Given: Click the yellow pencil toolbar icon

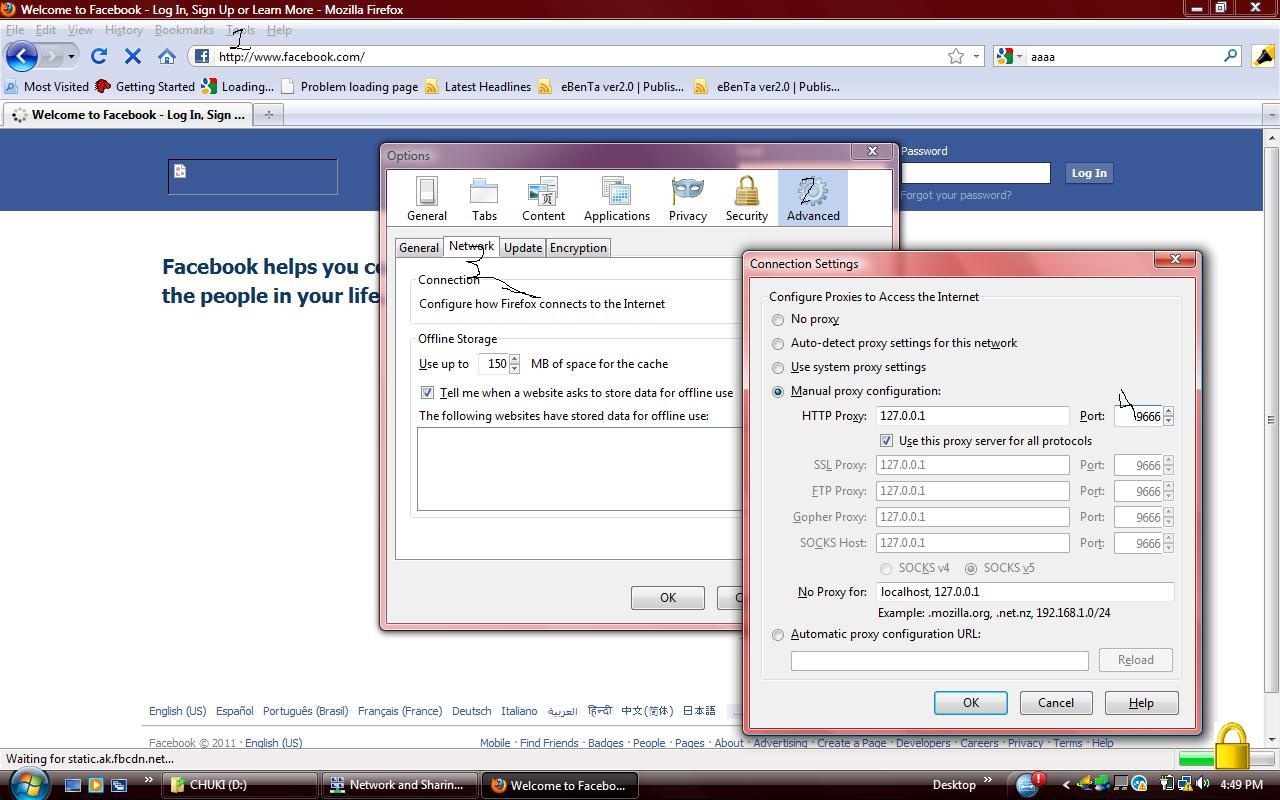Looking at the screenshot, I should (x=1263, y=56).
